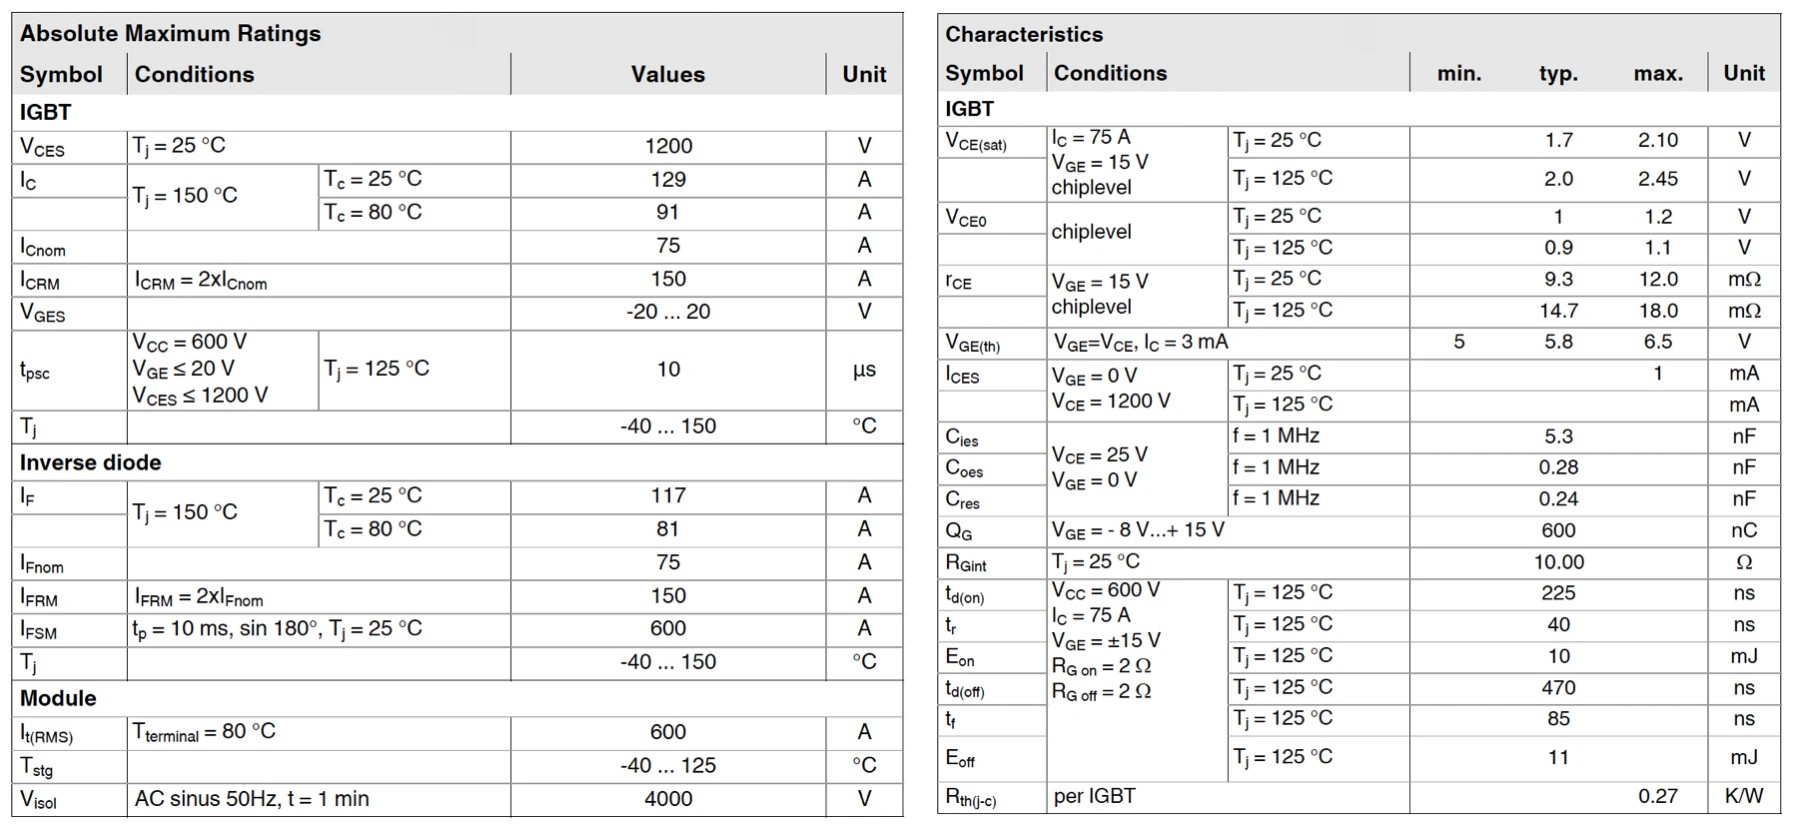Select the RGint typical value 10.00
The height and width of the screenshot is (828, 1794).
click(1558, 562)
